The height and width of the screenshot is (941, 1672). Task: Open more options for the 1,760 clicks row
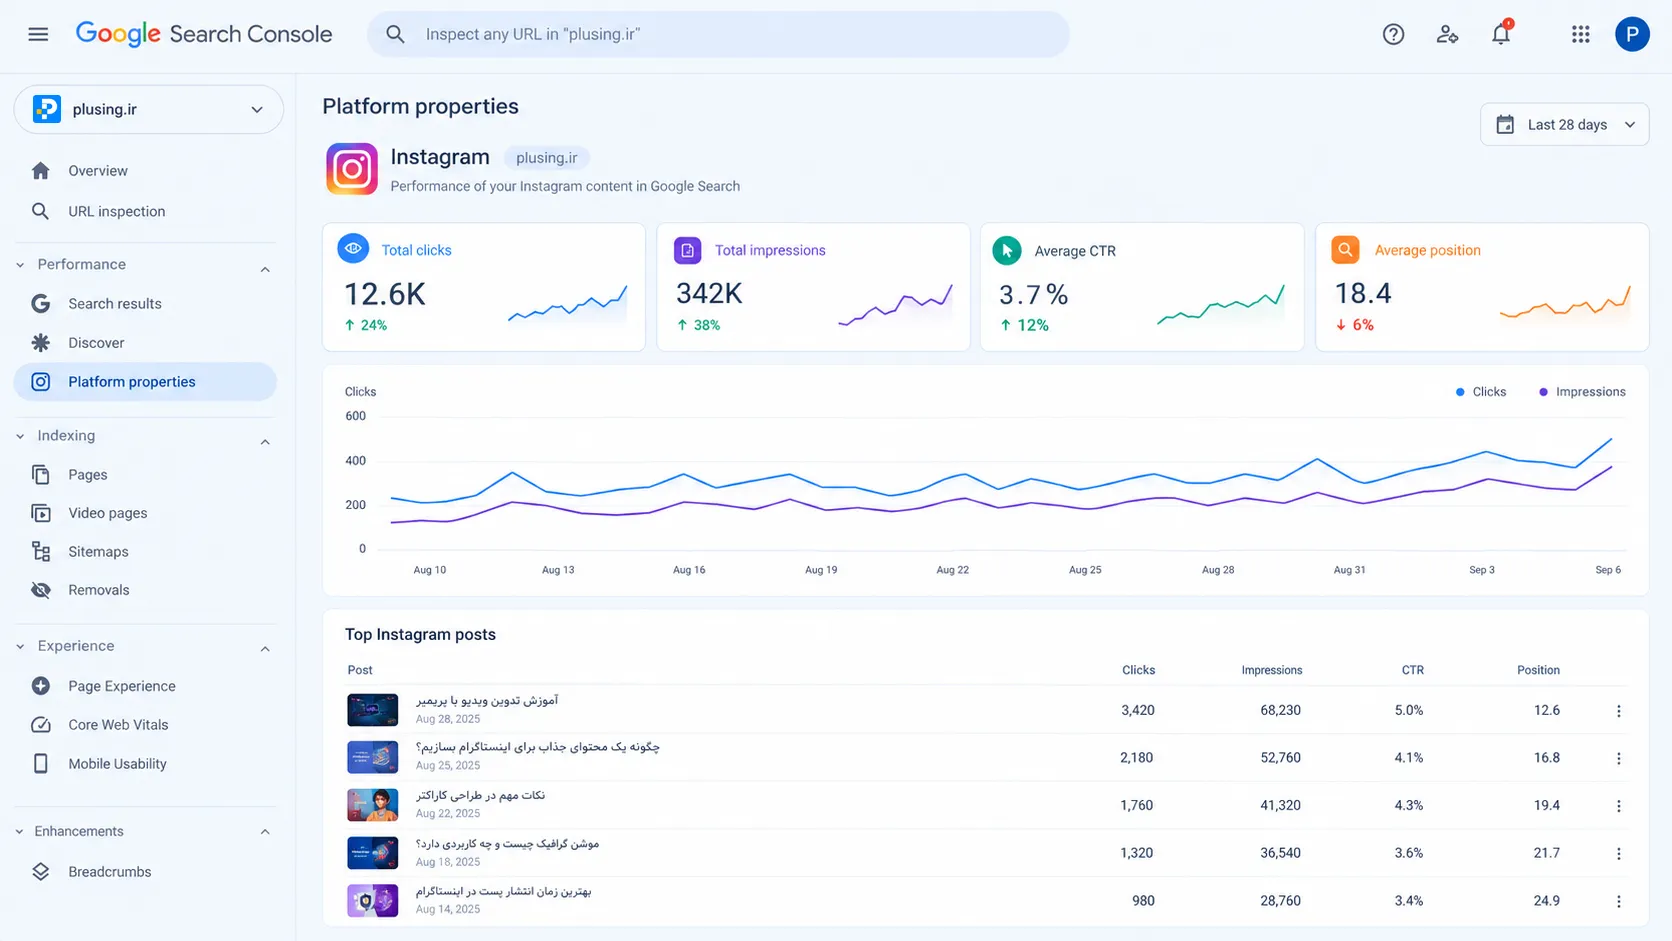[1618, 806]
